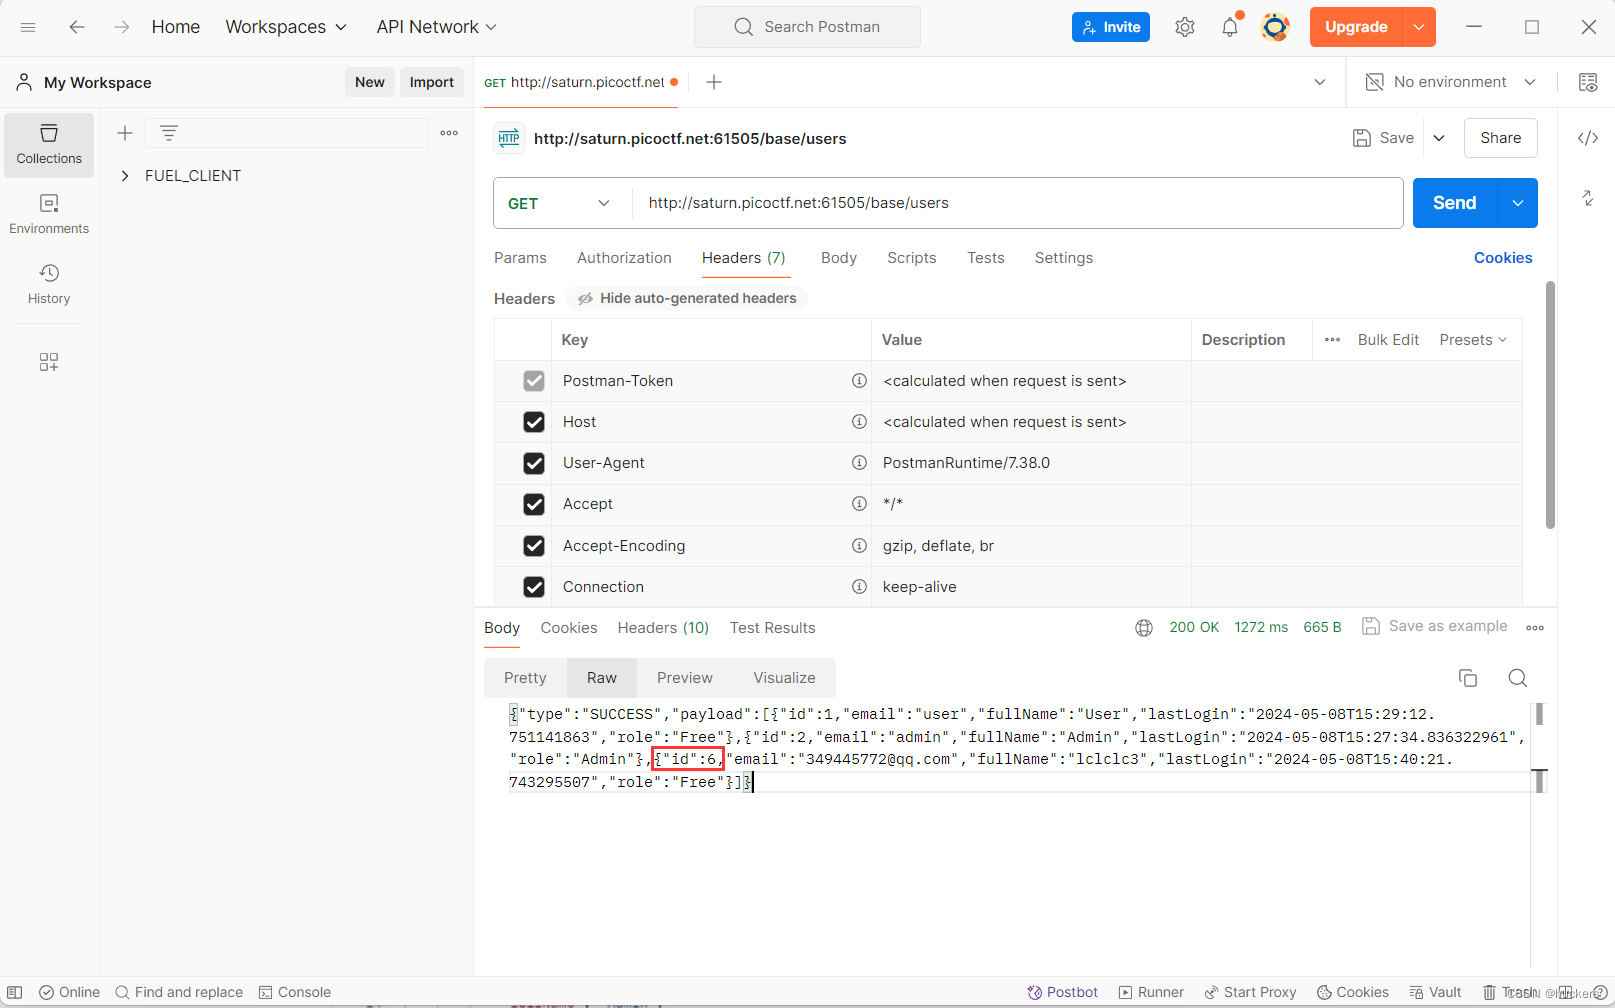Click the Invite button
The width and height of the screenshot is (1615, 1008).
coord(1111,27)
